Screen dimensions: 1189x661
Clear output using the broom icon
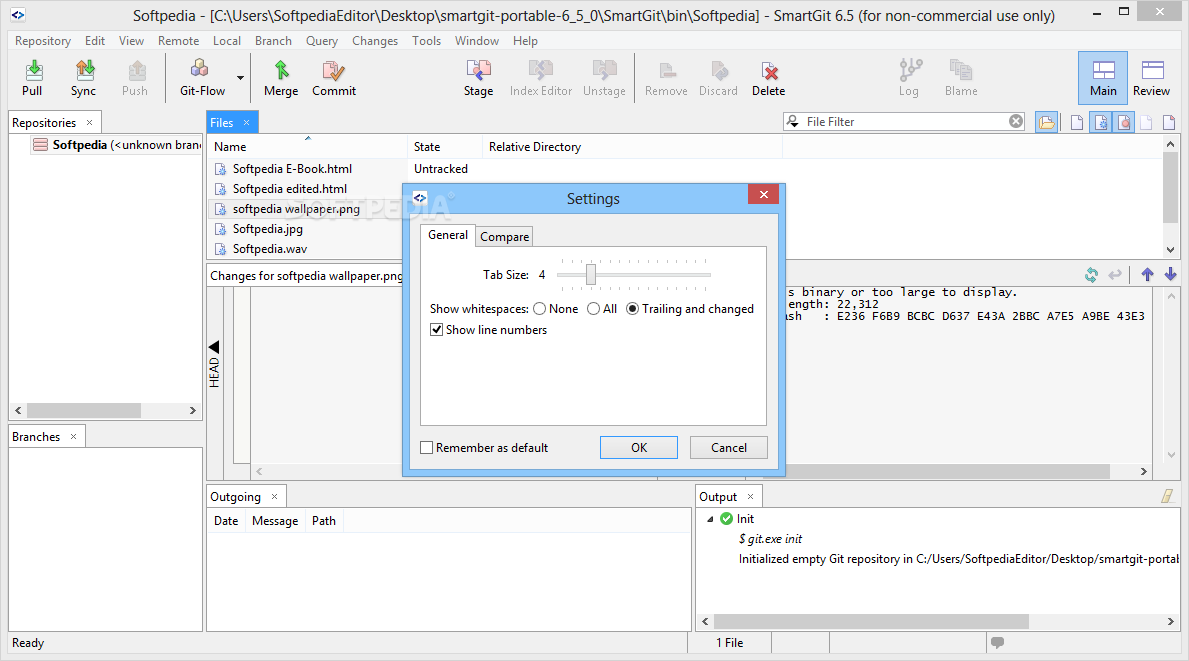click(1168, 496)
